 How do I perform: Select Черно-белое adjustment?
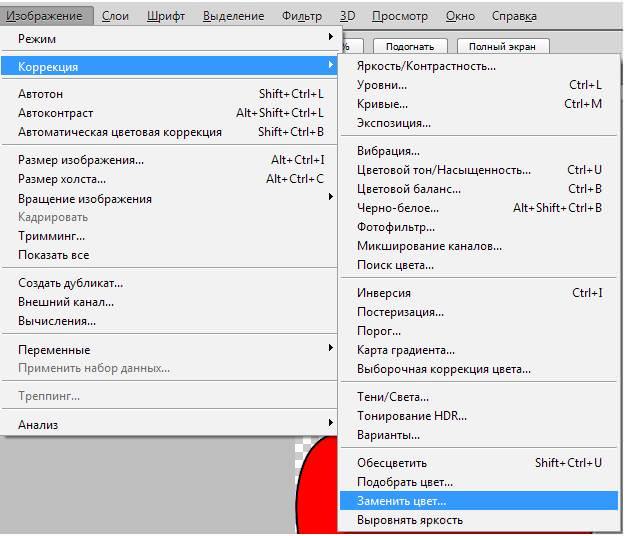(x=478, y=208)
